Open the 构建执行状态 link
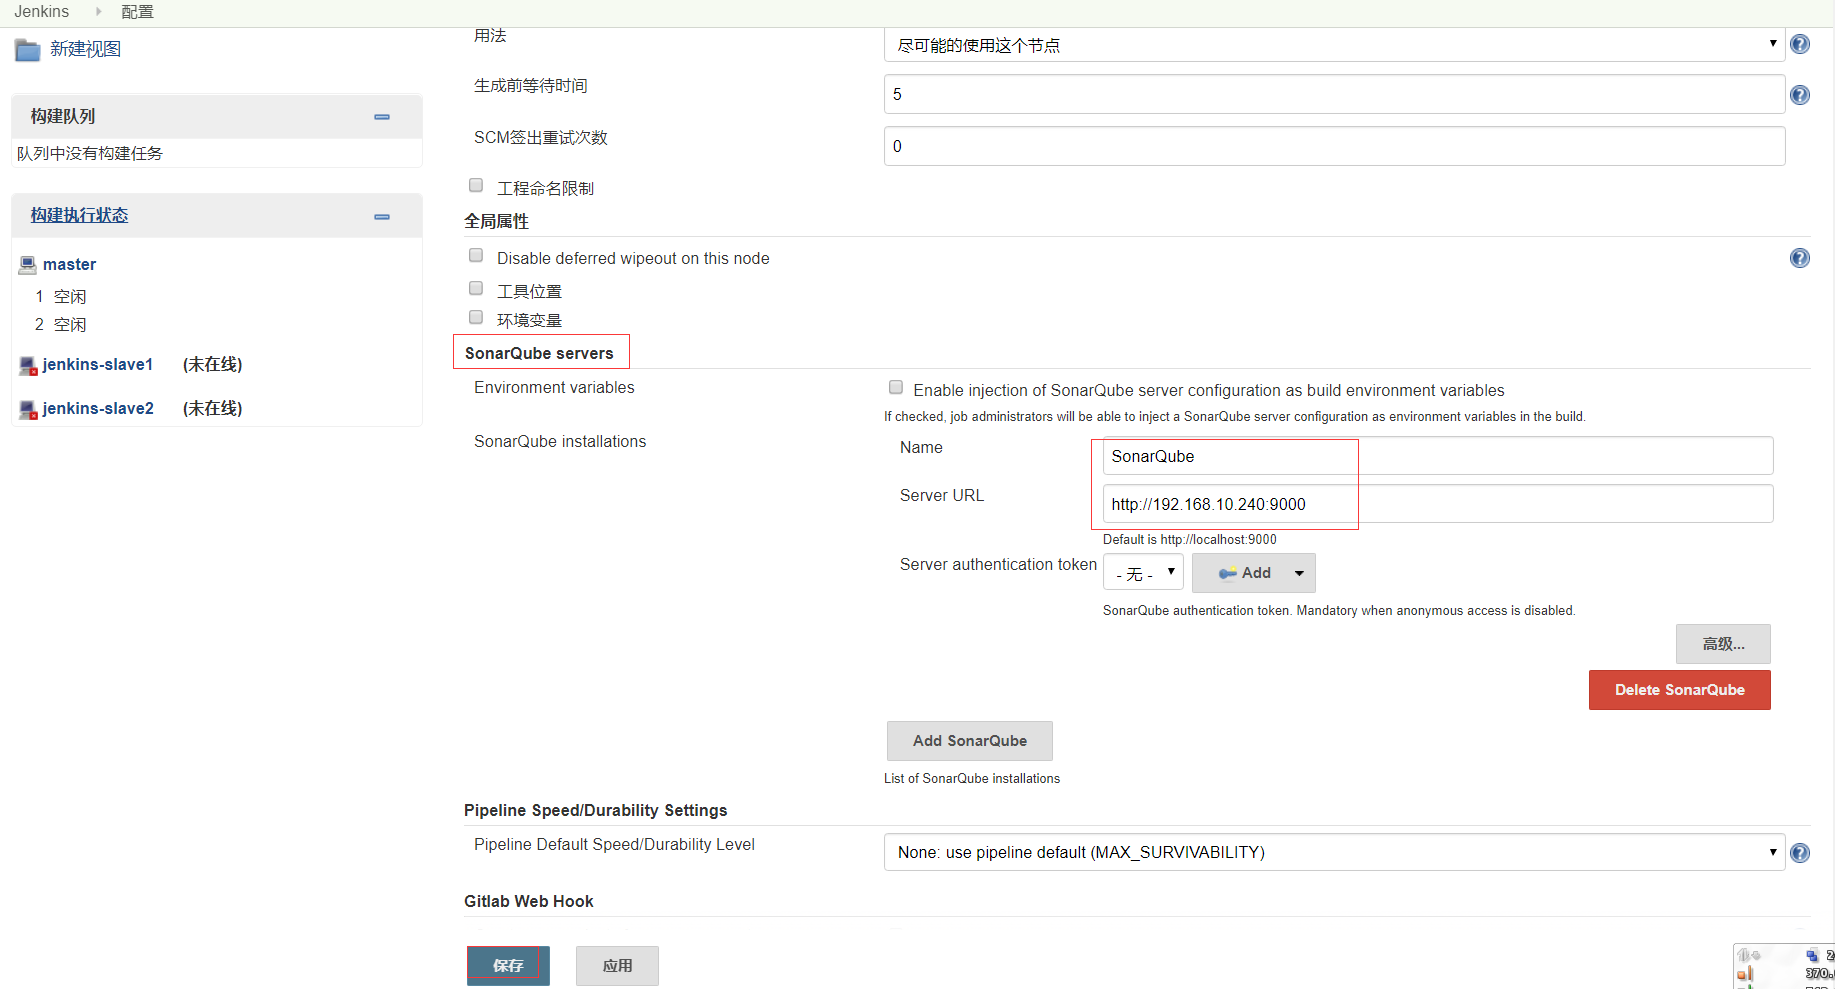The width and height of the screenshot is (1835, 989). click(x=79, y=215)
